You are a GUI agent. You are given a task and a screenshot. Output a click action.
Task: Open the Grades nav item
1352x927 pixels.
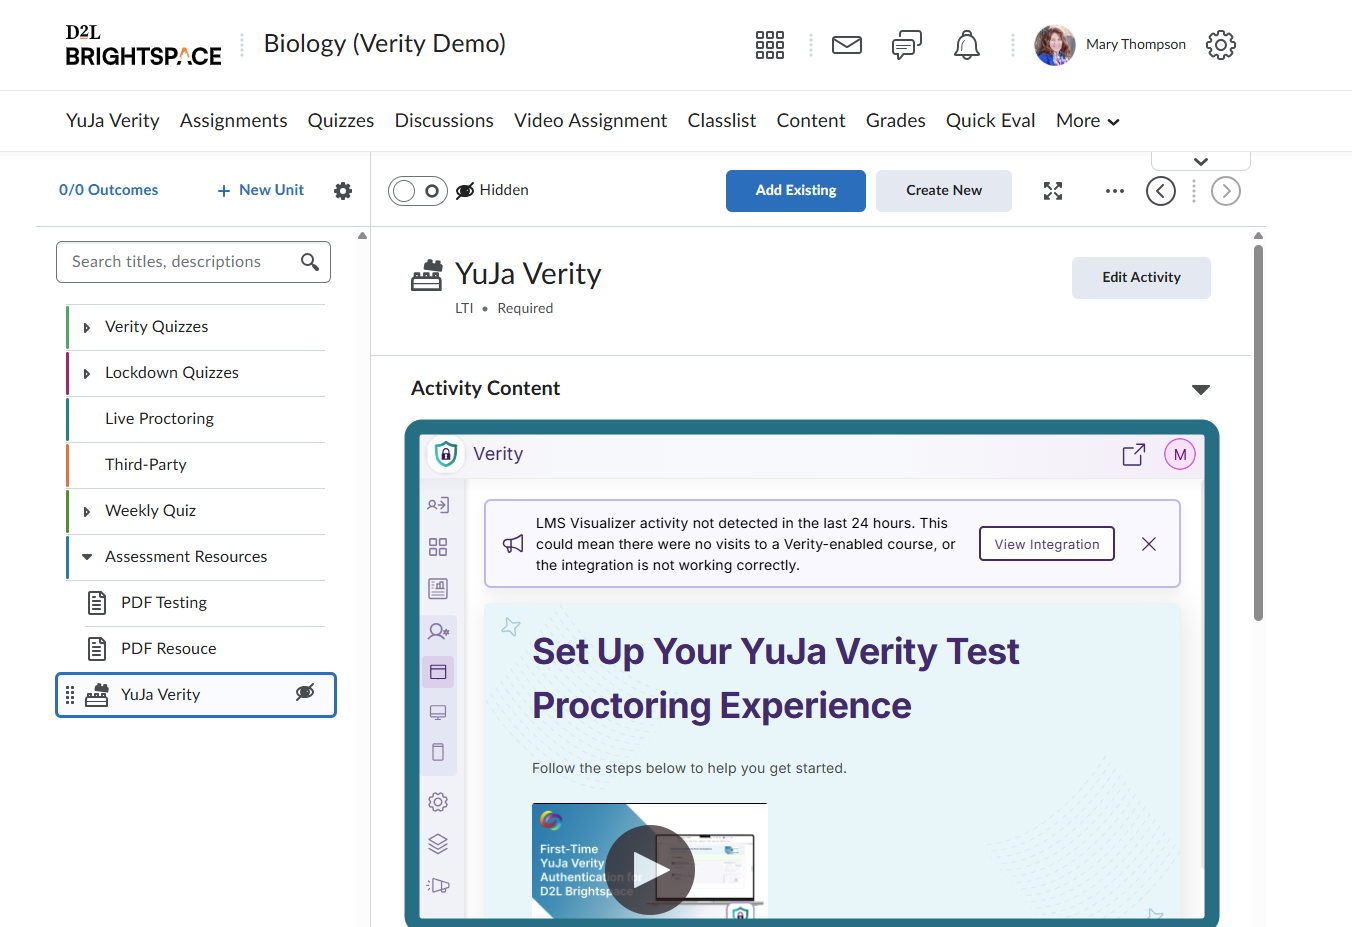[x=896, y=121]
